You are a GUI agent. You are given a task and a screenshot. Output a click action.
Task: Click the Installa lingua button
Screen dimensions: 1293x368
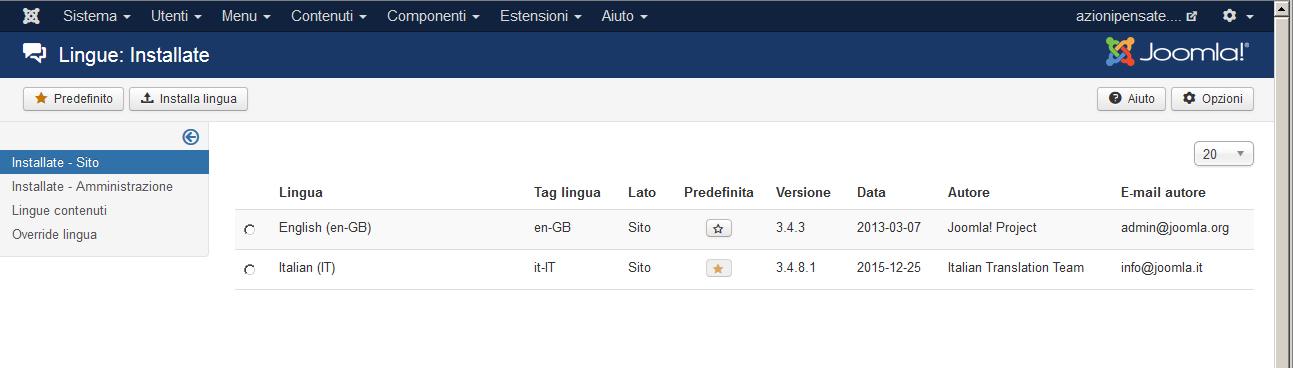coord(189,98)
